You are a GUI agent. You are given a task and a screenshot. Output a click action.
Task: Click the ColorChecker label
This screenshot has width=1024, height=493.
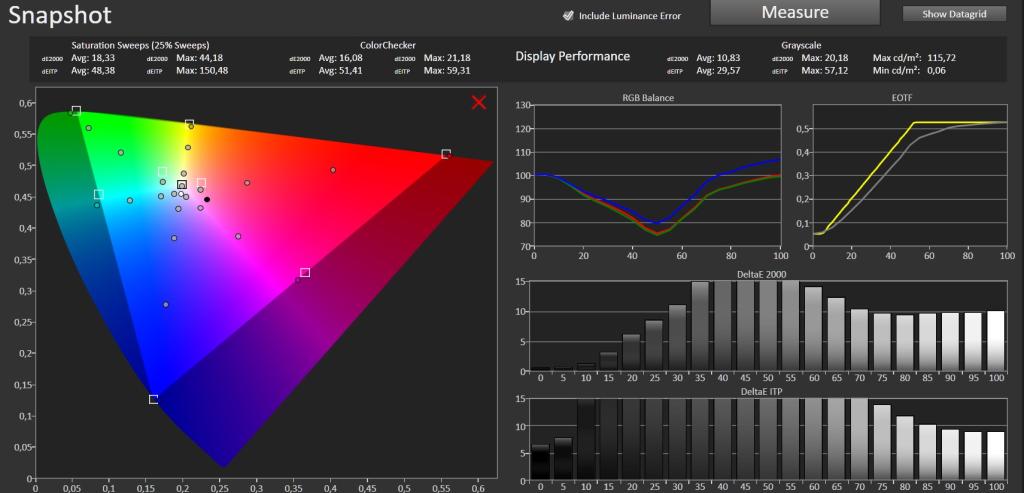click(388, 46)
